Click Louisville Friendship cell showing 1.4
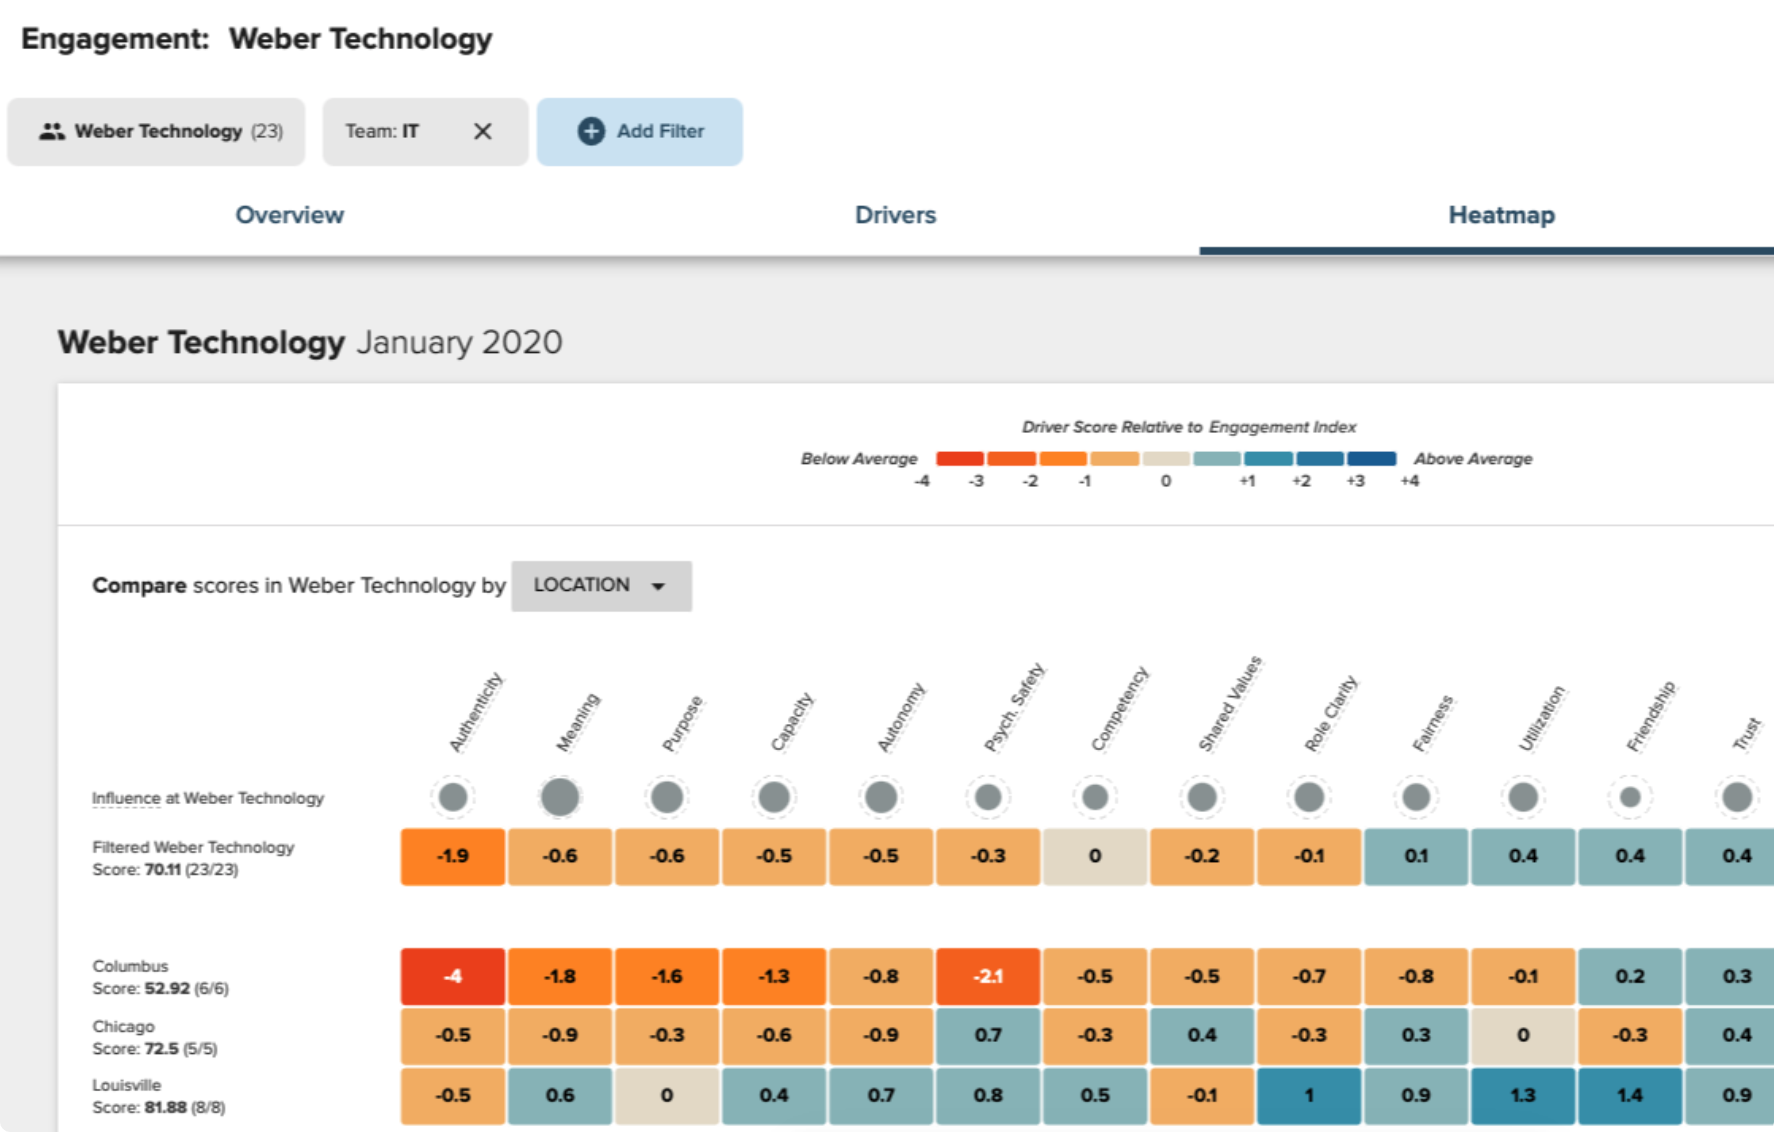The width and height of the screenshot is (1774, 1132). tap(1630, 1095)
